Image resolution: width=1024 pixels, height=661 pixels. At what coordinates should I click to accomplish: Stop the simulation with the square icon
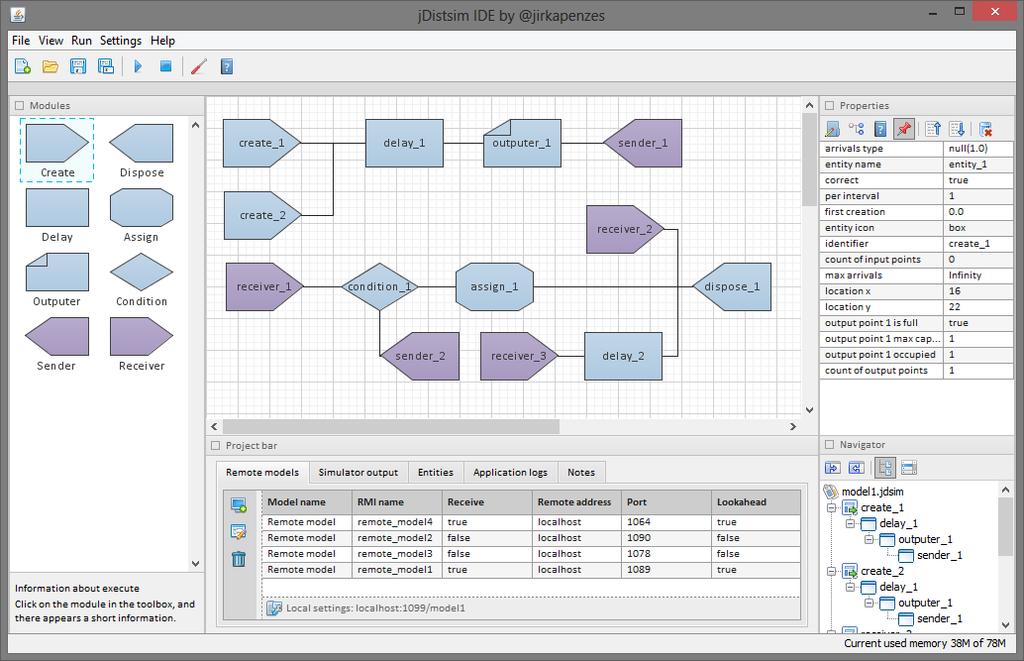point(166,66)
